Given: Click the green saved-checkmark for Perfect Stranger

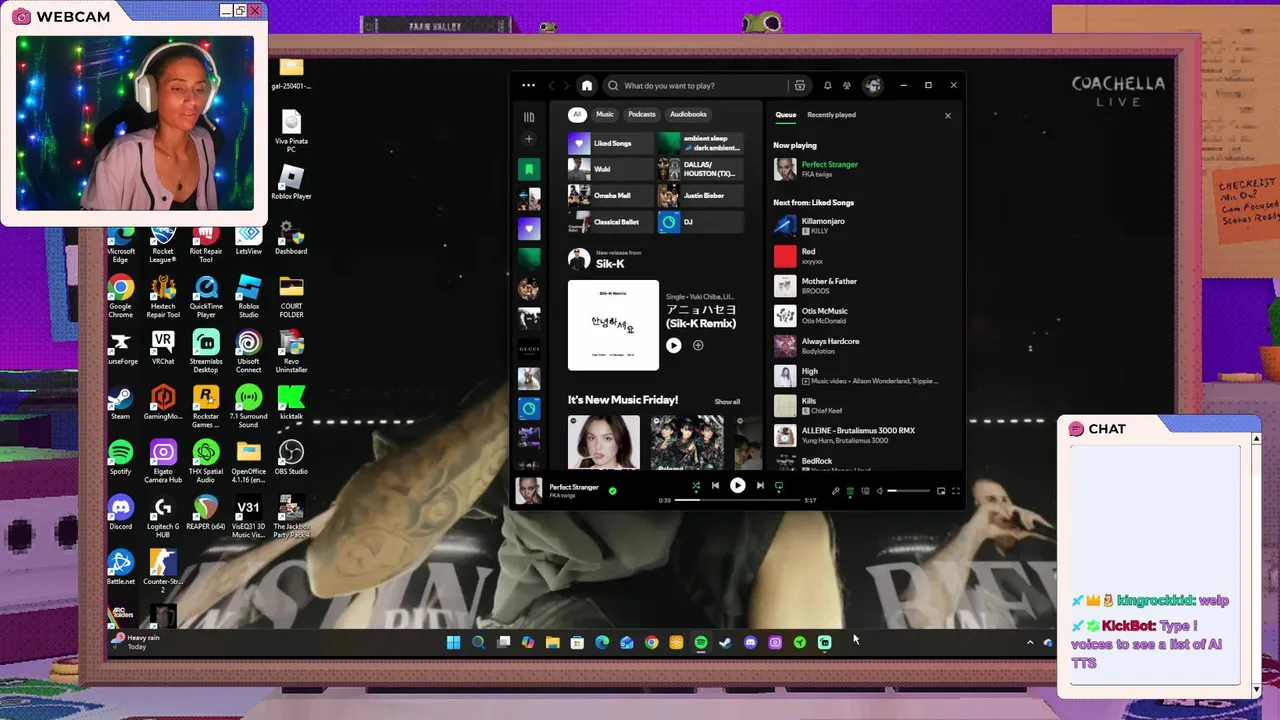Looking at the screenshot, I should coord(612,491).
